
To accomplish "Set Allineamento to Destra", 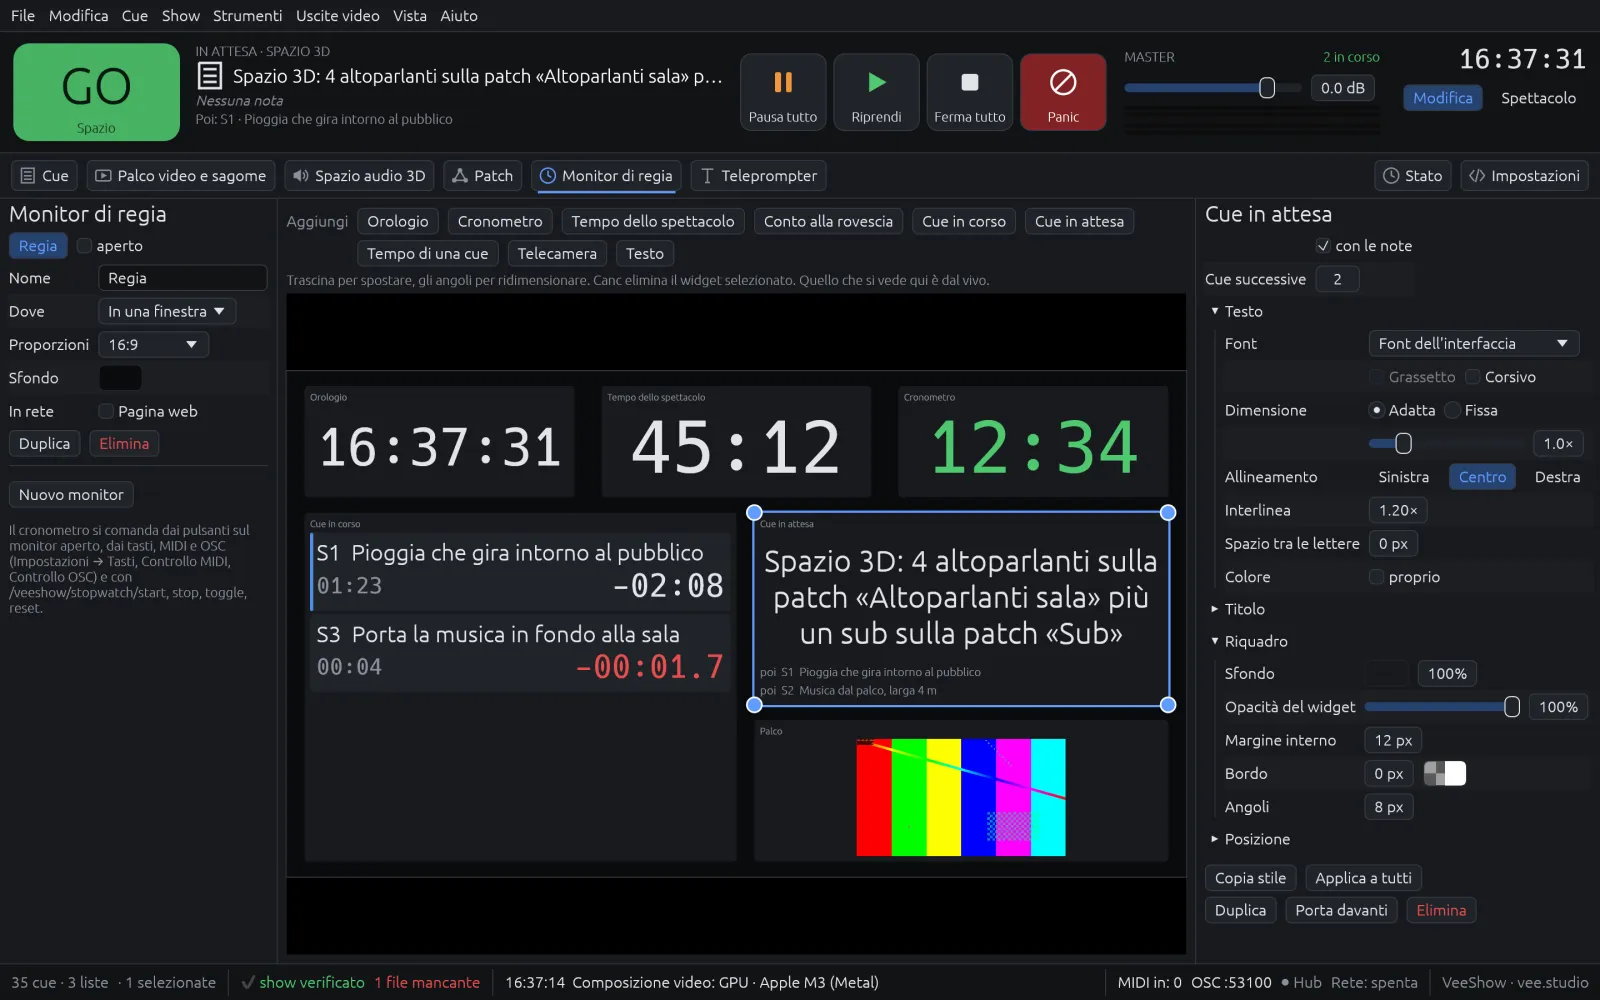I will coord(1557,477).
